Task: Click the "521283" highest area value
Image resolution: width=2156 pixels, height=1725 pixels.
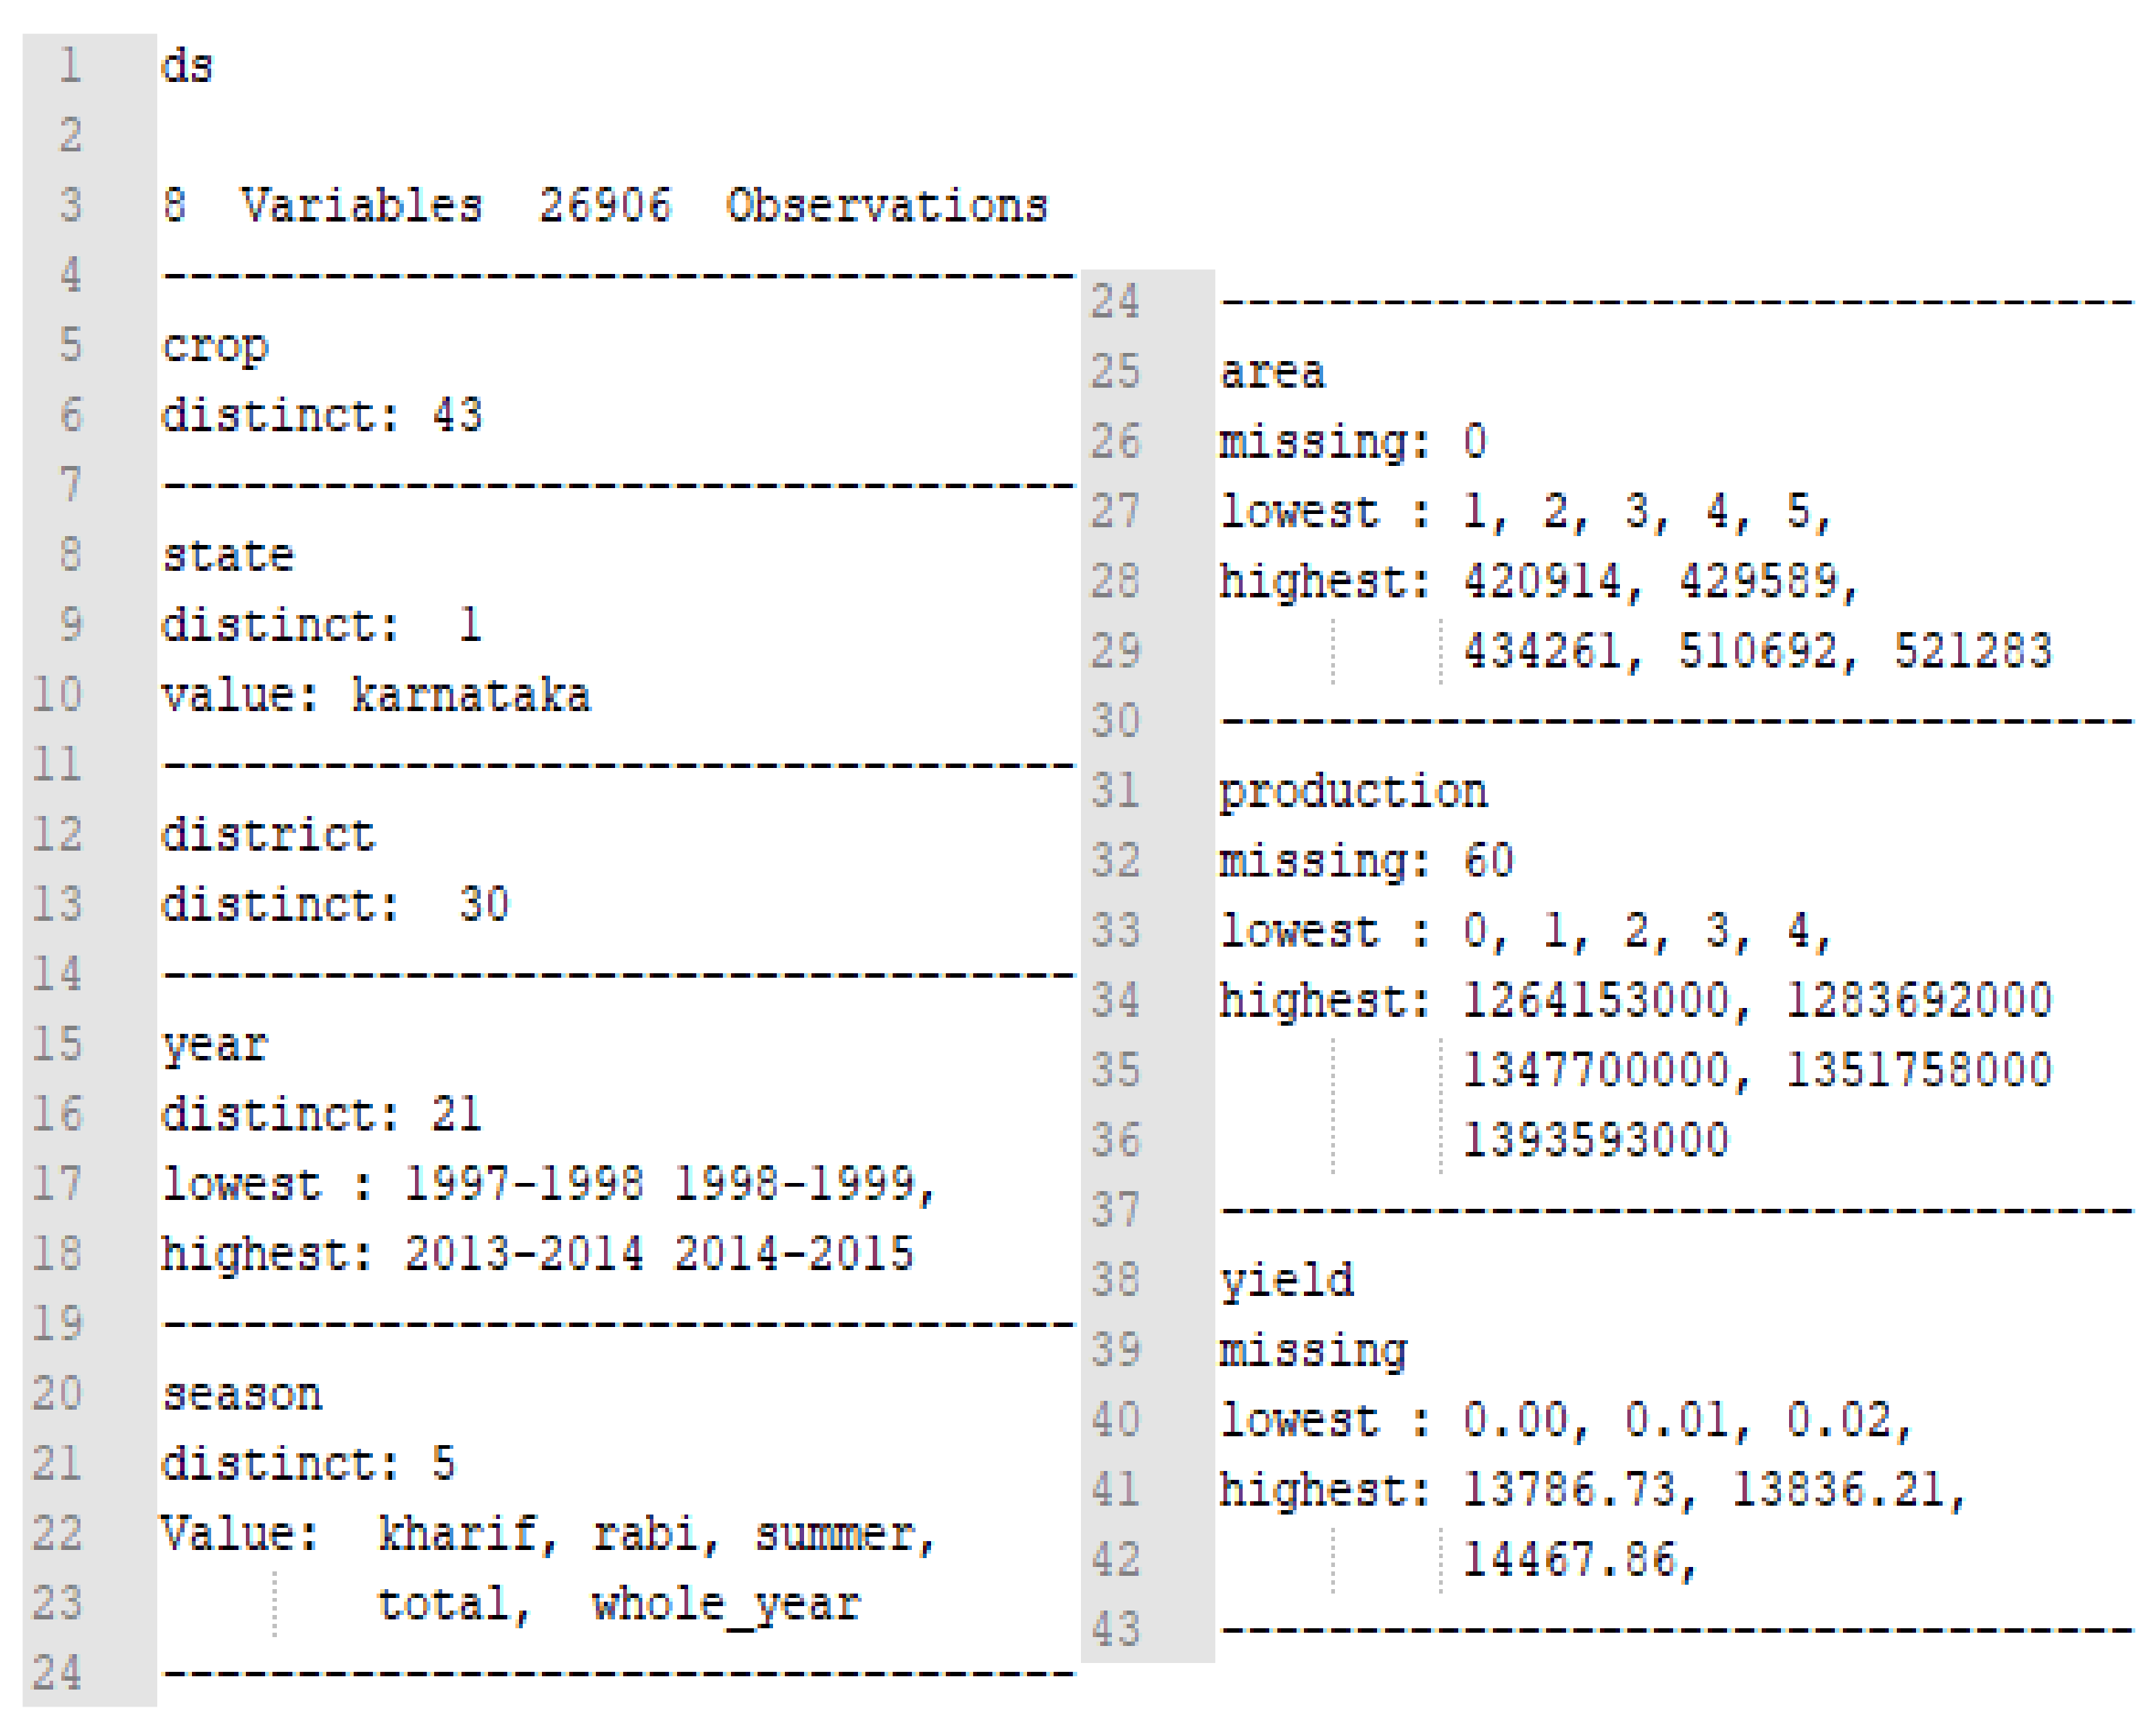Action: pyautogui.click(x=1972, y=651)
